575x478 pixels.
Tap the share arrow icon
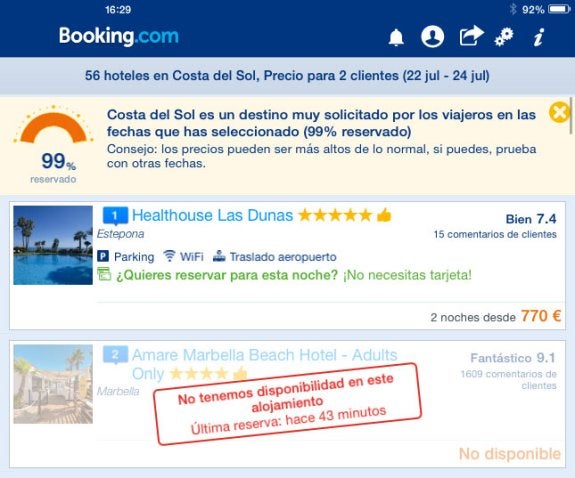(471, 36)
